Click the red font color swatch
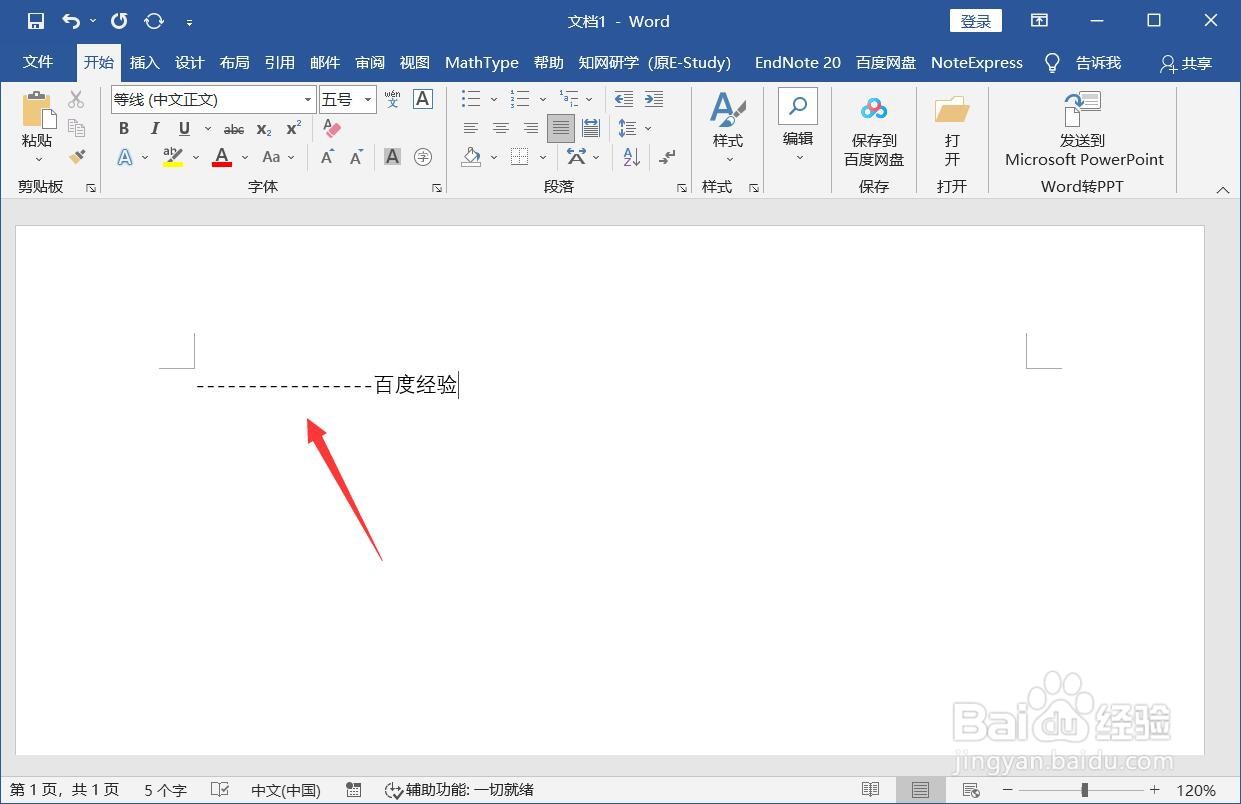Screen dimensions: 1241x804 222,157
